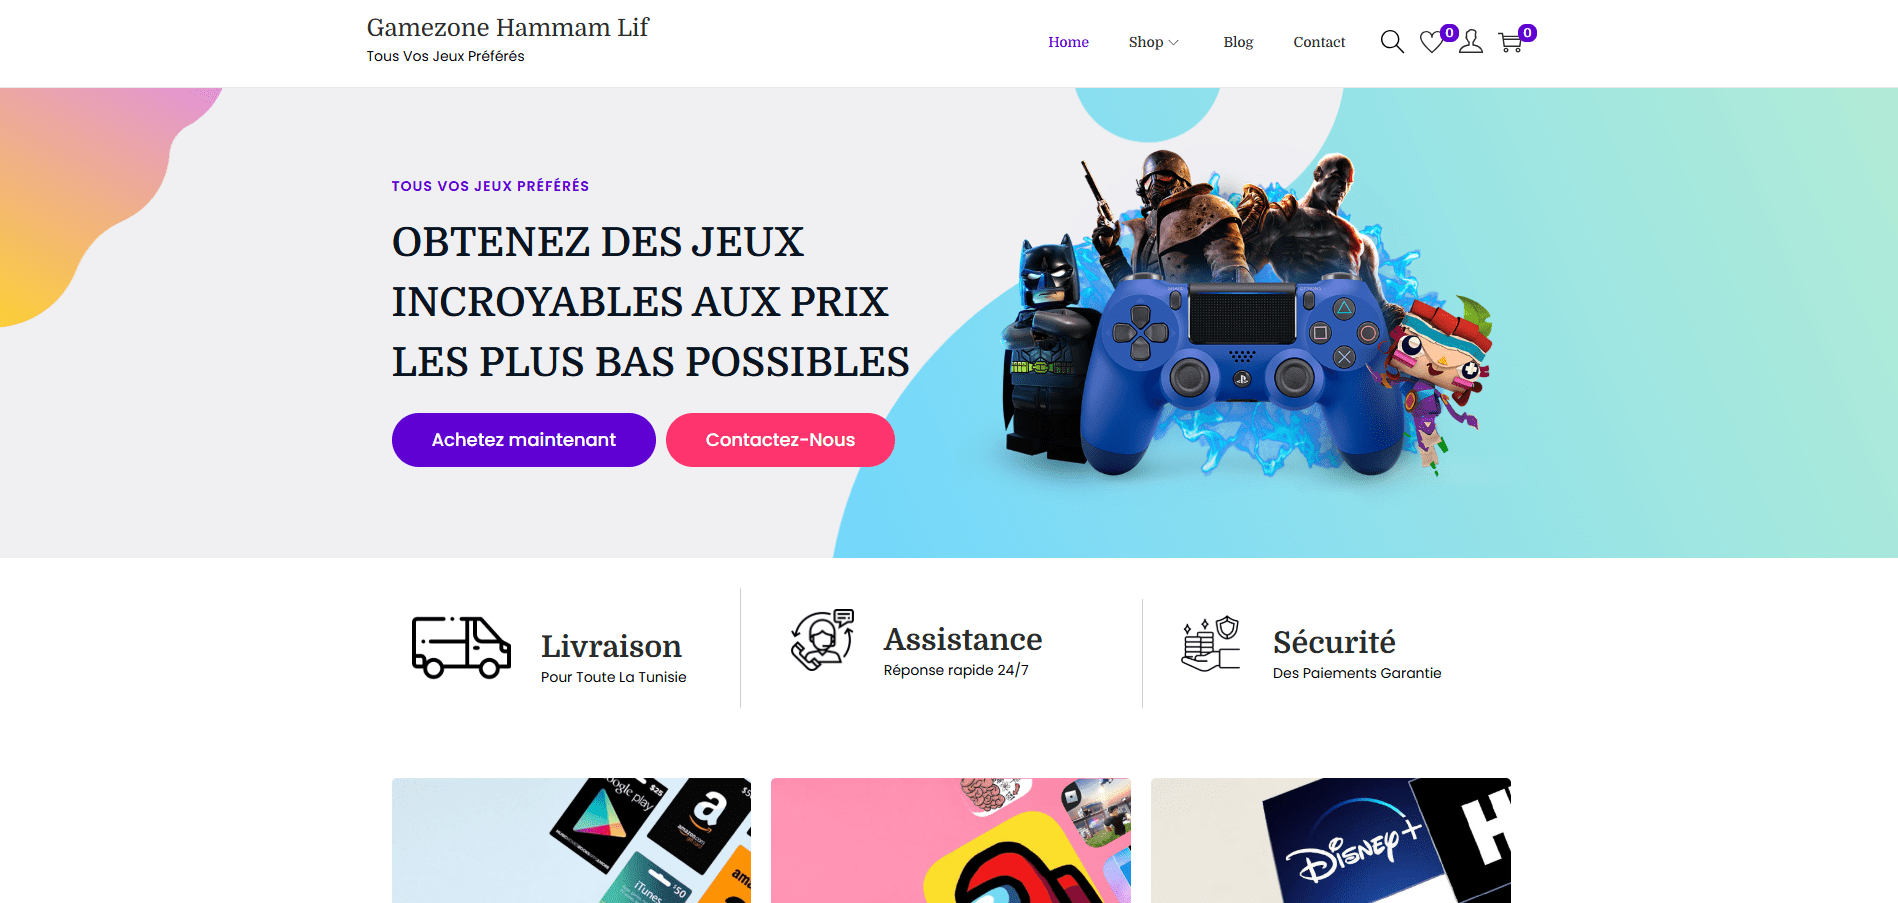Open the search magnifier icon
Viewport: 1898px width, 903px height.
click(1392, 42)
